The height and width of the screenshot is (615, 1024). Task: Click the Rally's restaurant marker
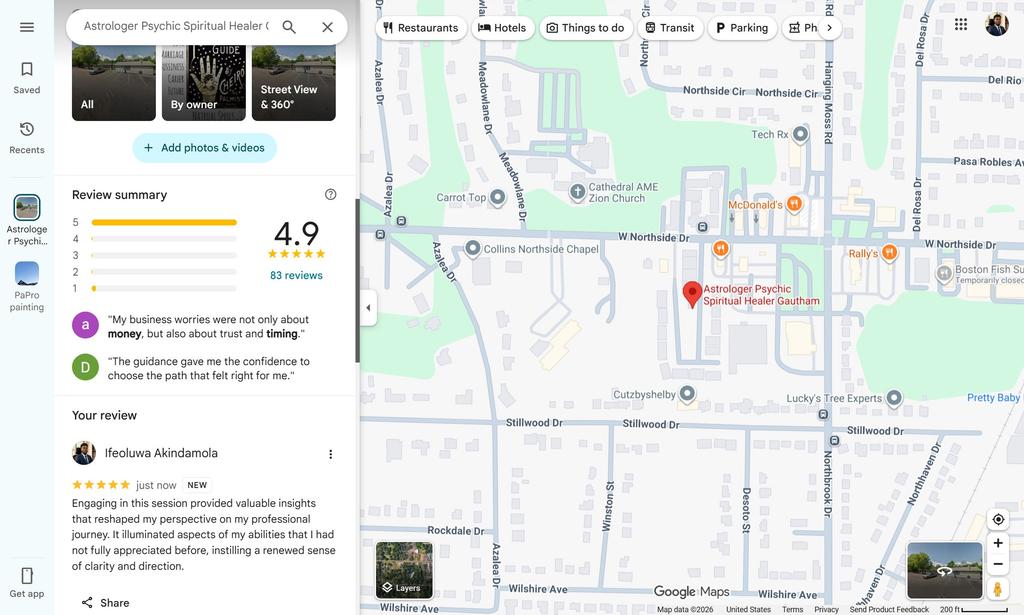[889, 253]
